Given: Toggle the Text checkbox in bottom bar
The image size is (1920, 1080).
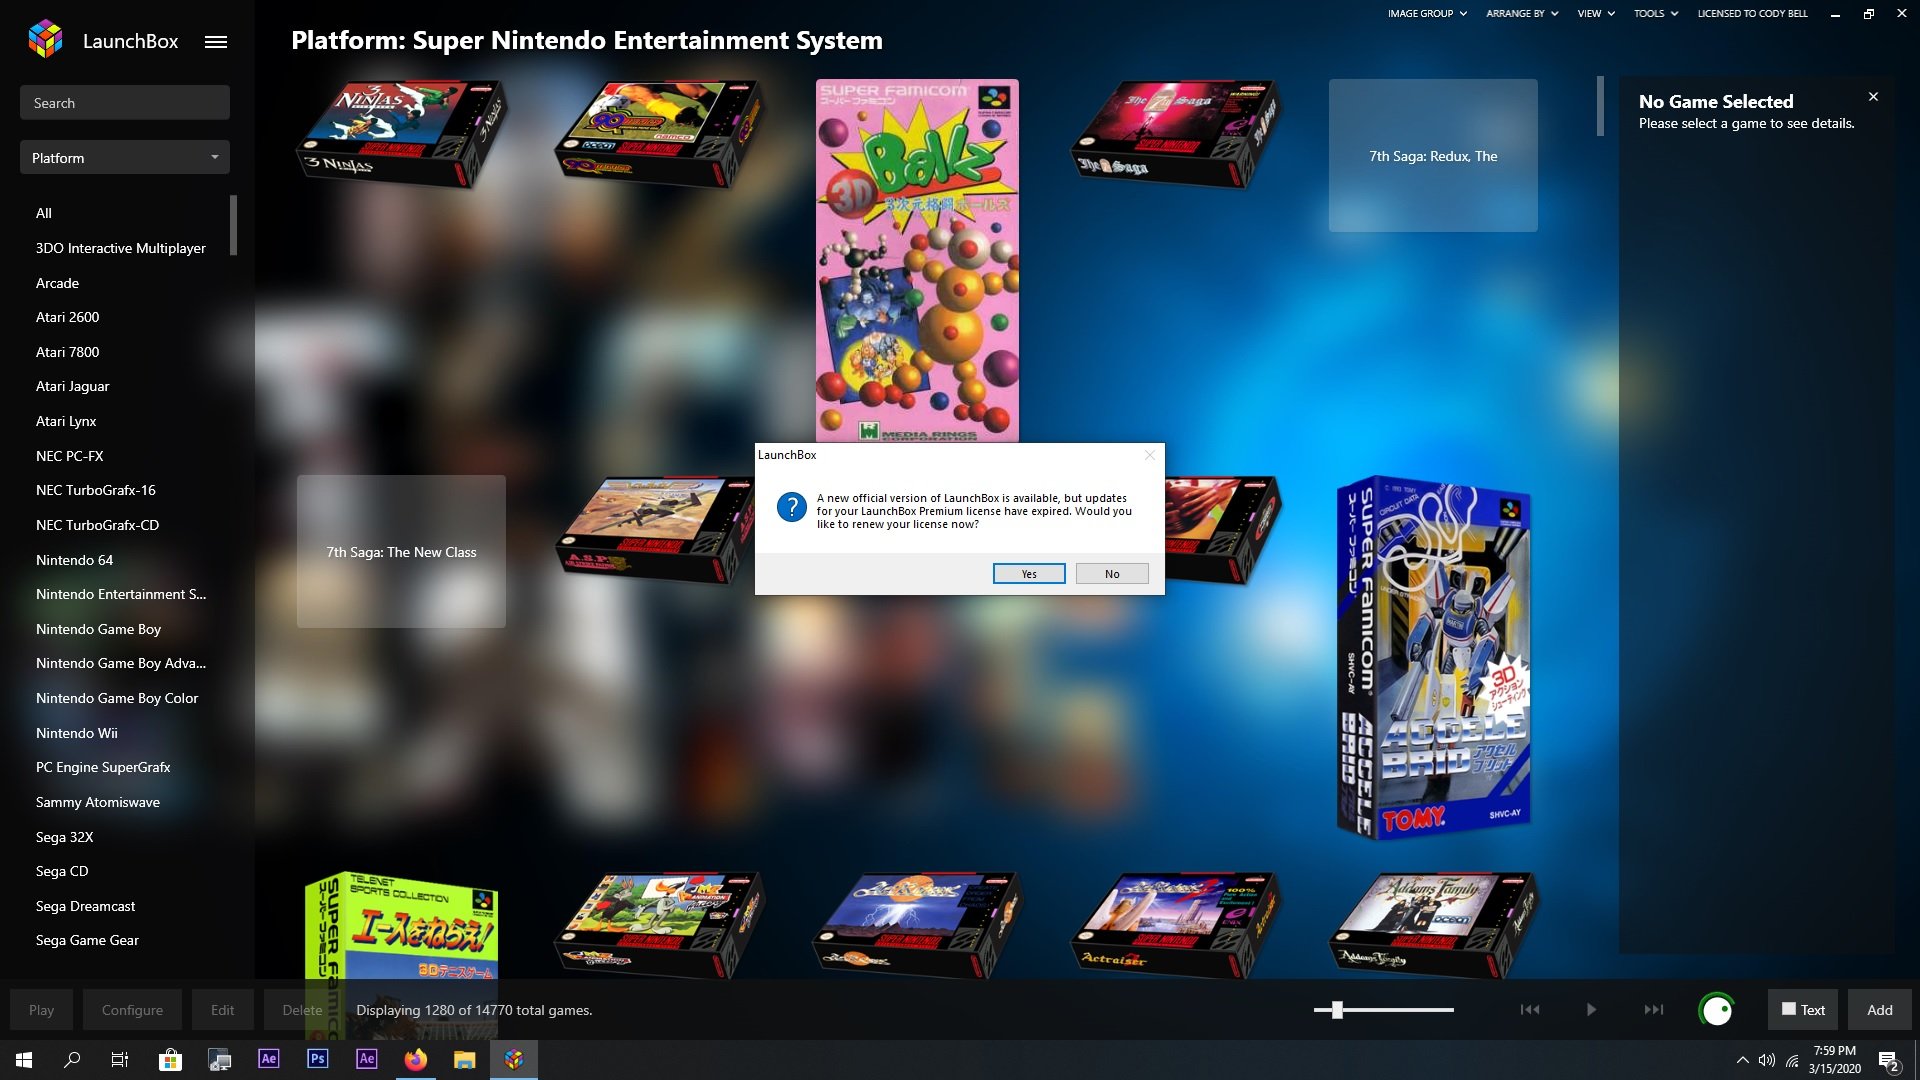Looking at the screenshot, I should tap(1788, 1009).
